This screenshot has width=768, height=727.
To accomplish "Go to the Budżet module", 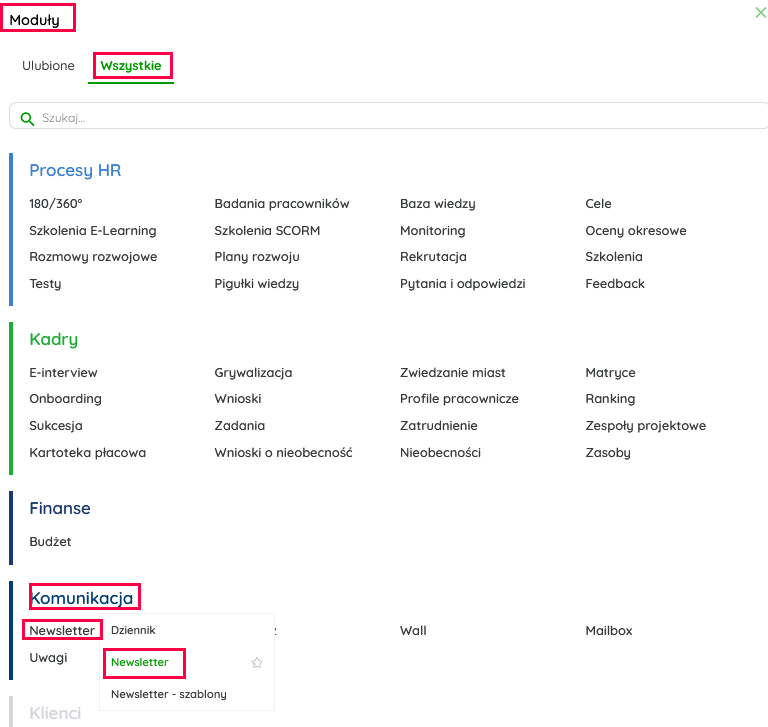I will 50,542.
